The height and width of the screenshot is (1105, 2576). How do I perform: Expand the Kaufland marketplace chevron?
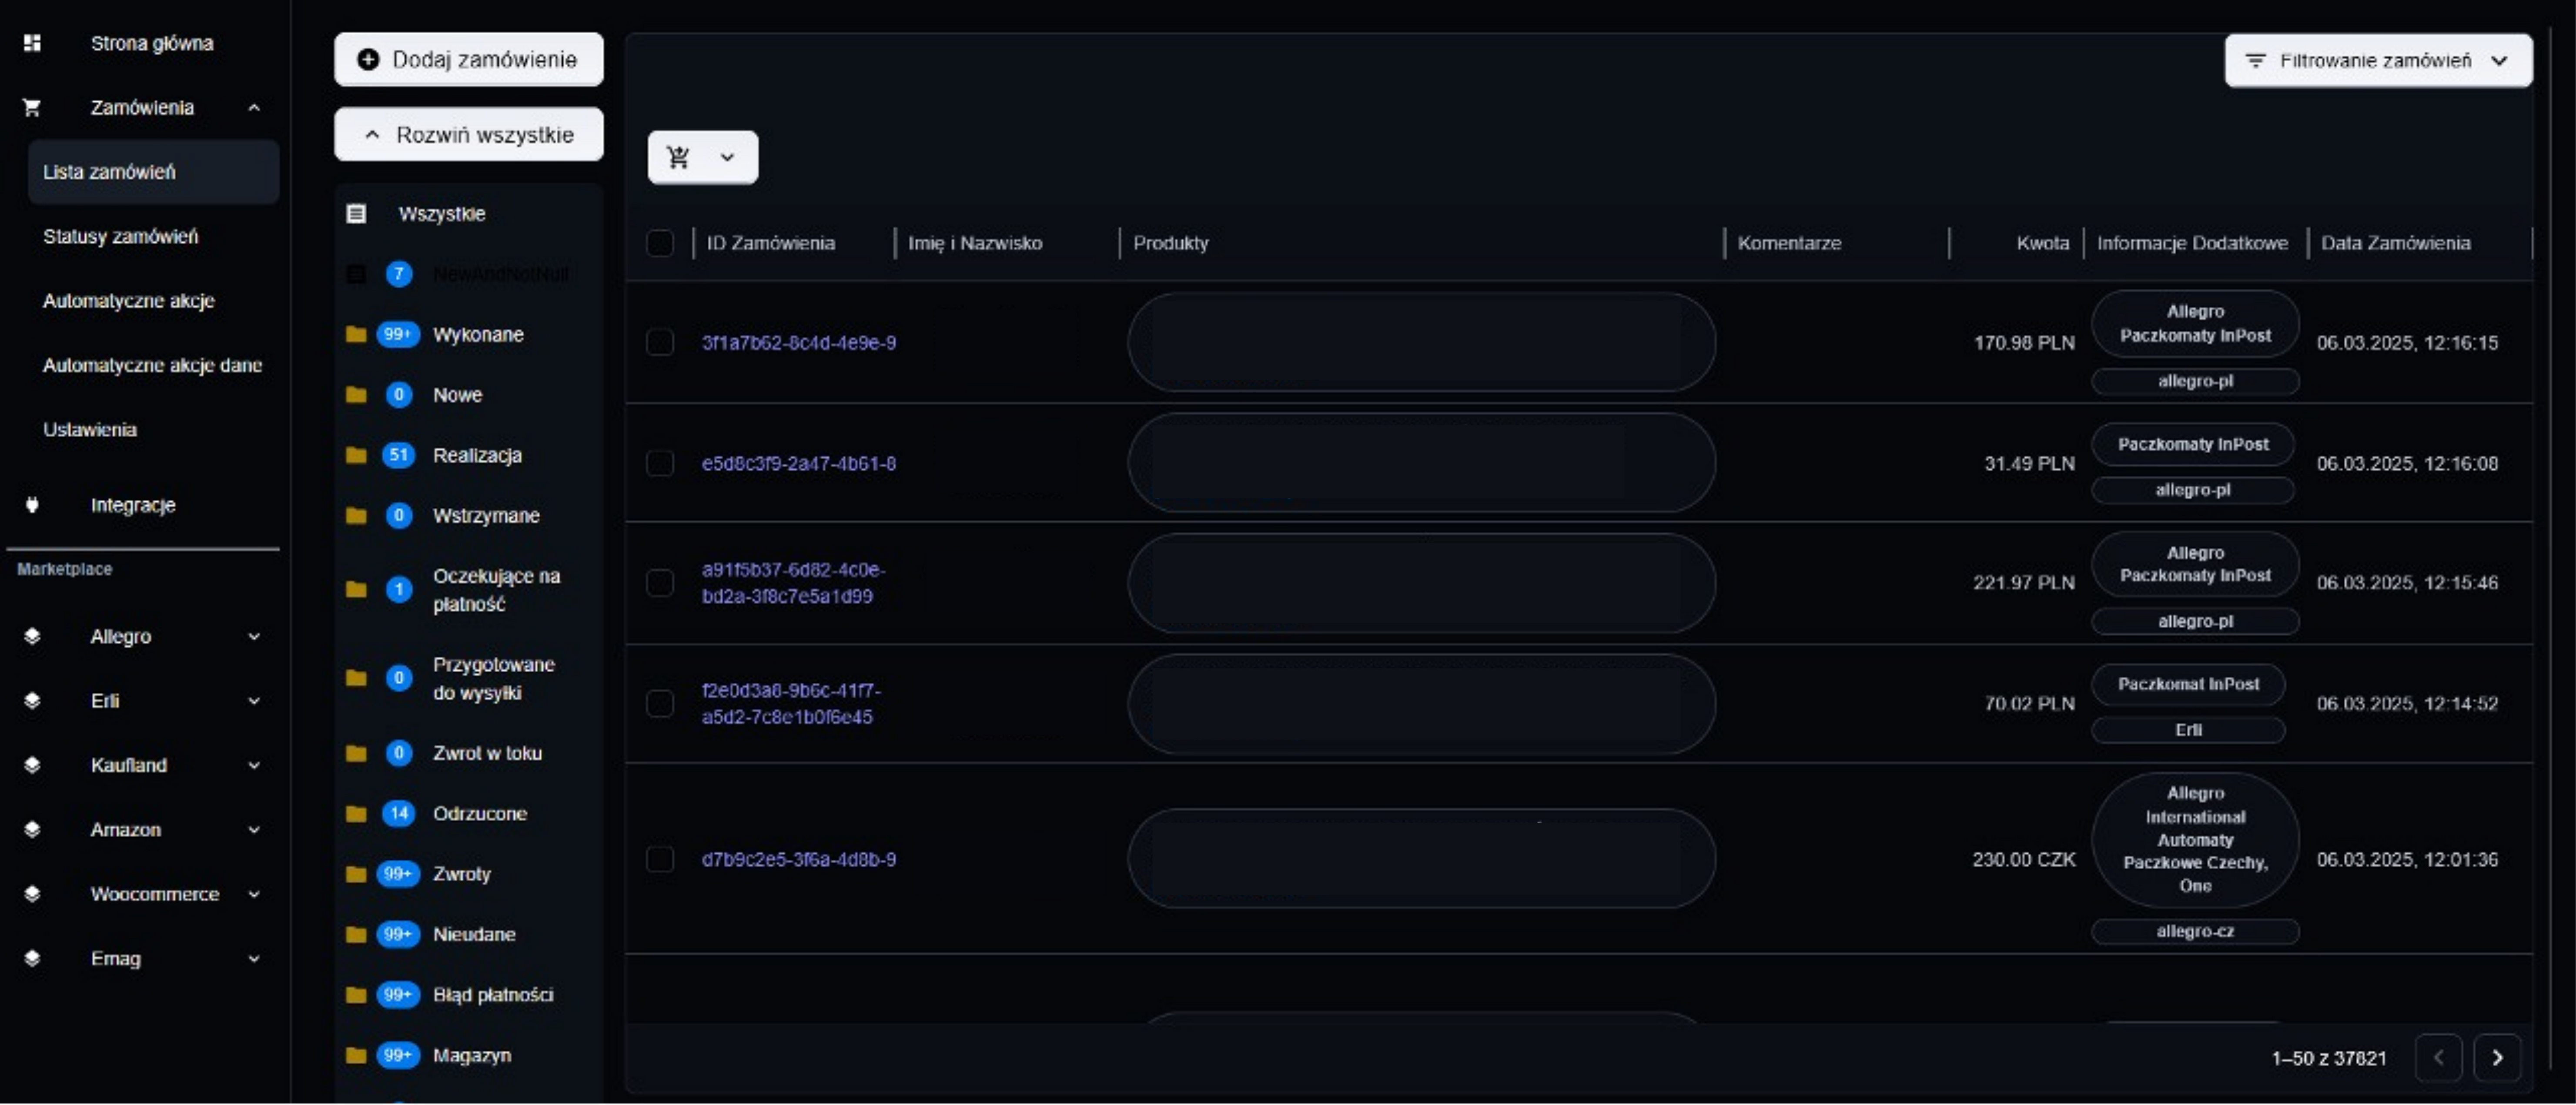(254, 765)
